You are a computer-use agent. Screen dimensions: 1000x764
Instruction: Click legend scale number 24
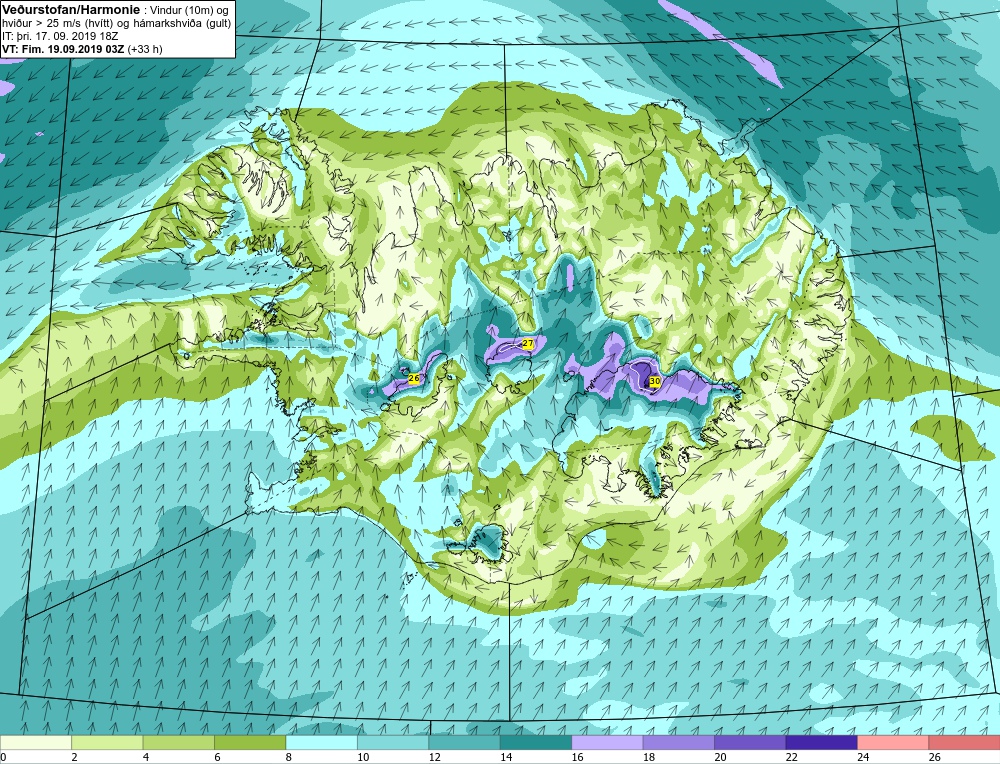[x=863, y=757]
